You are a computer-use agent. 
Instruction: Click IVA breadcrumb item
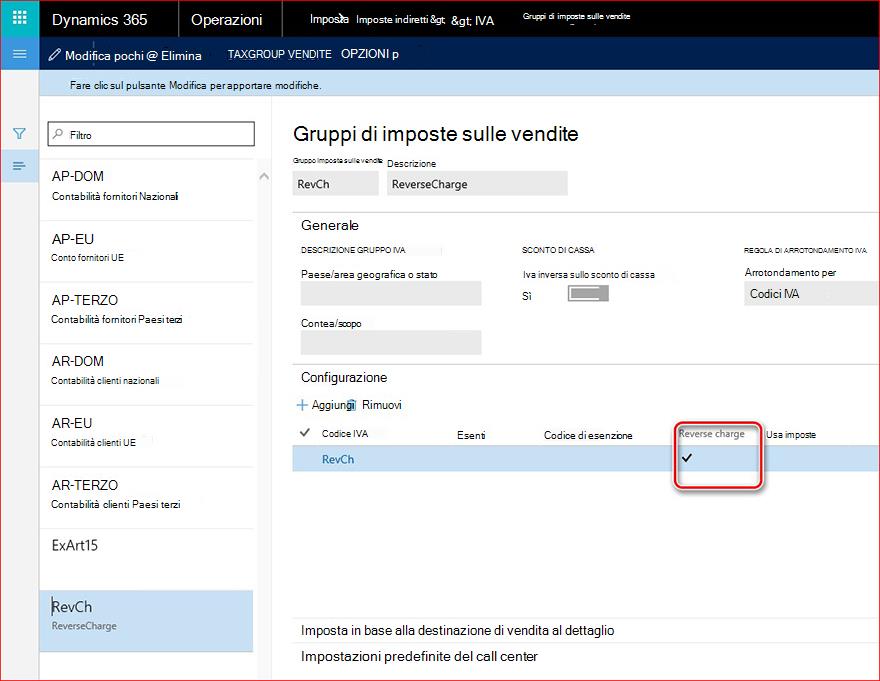pos(484,21)
